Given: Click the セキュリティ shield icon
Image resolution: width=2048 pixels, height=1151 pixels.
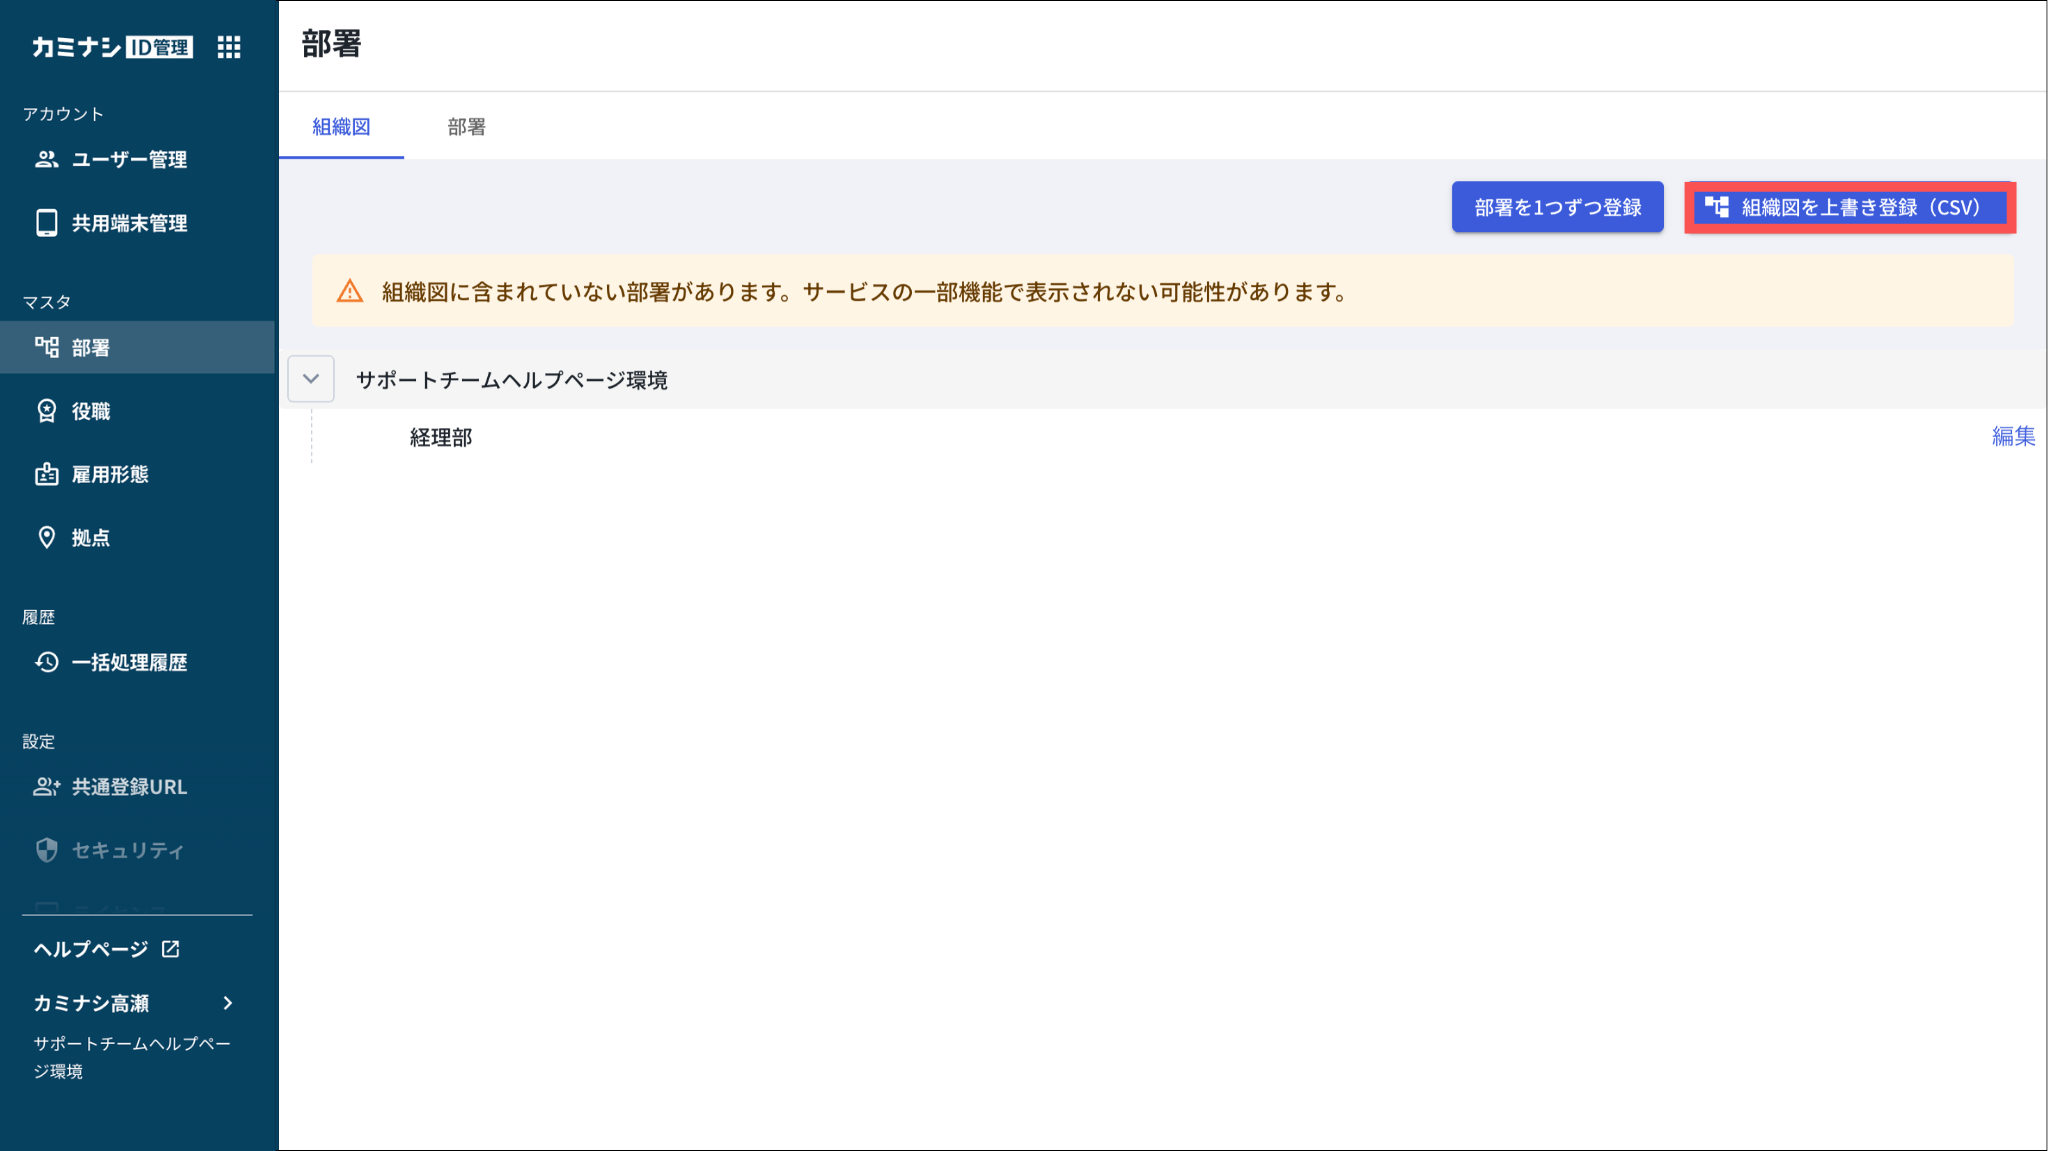Looking at the screenshot, I should point(46,850).
